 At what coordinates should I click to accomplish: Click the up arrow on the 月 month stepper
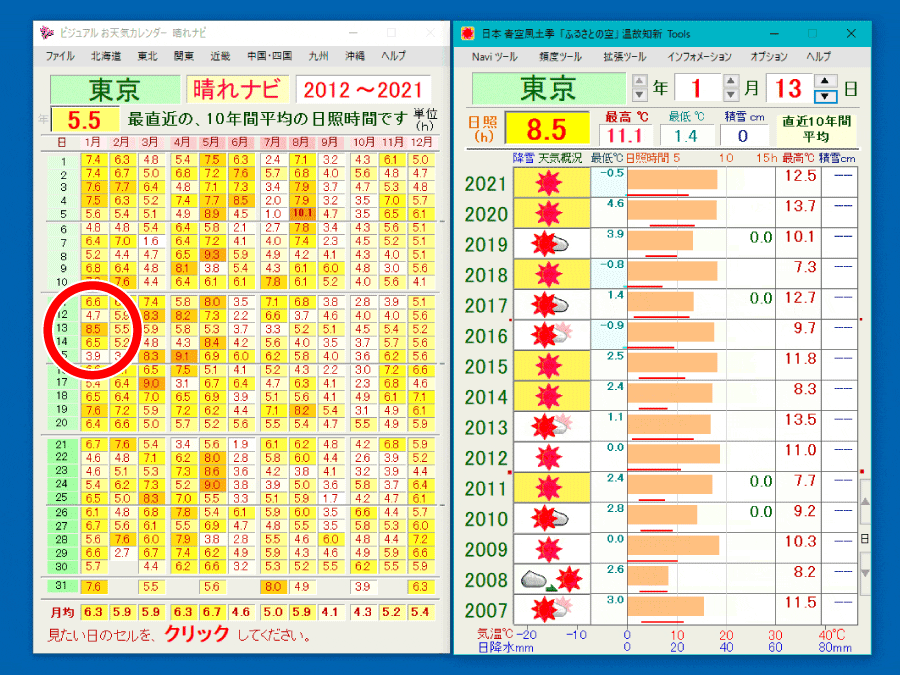point(730,78)
